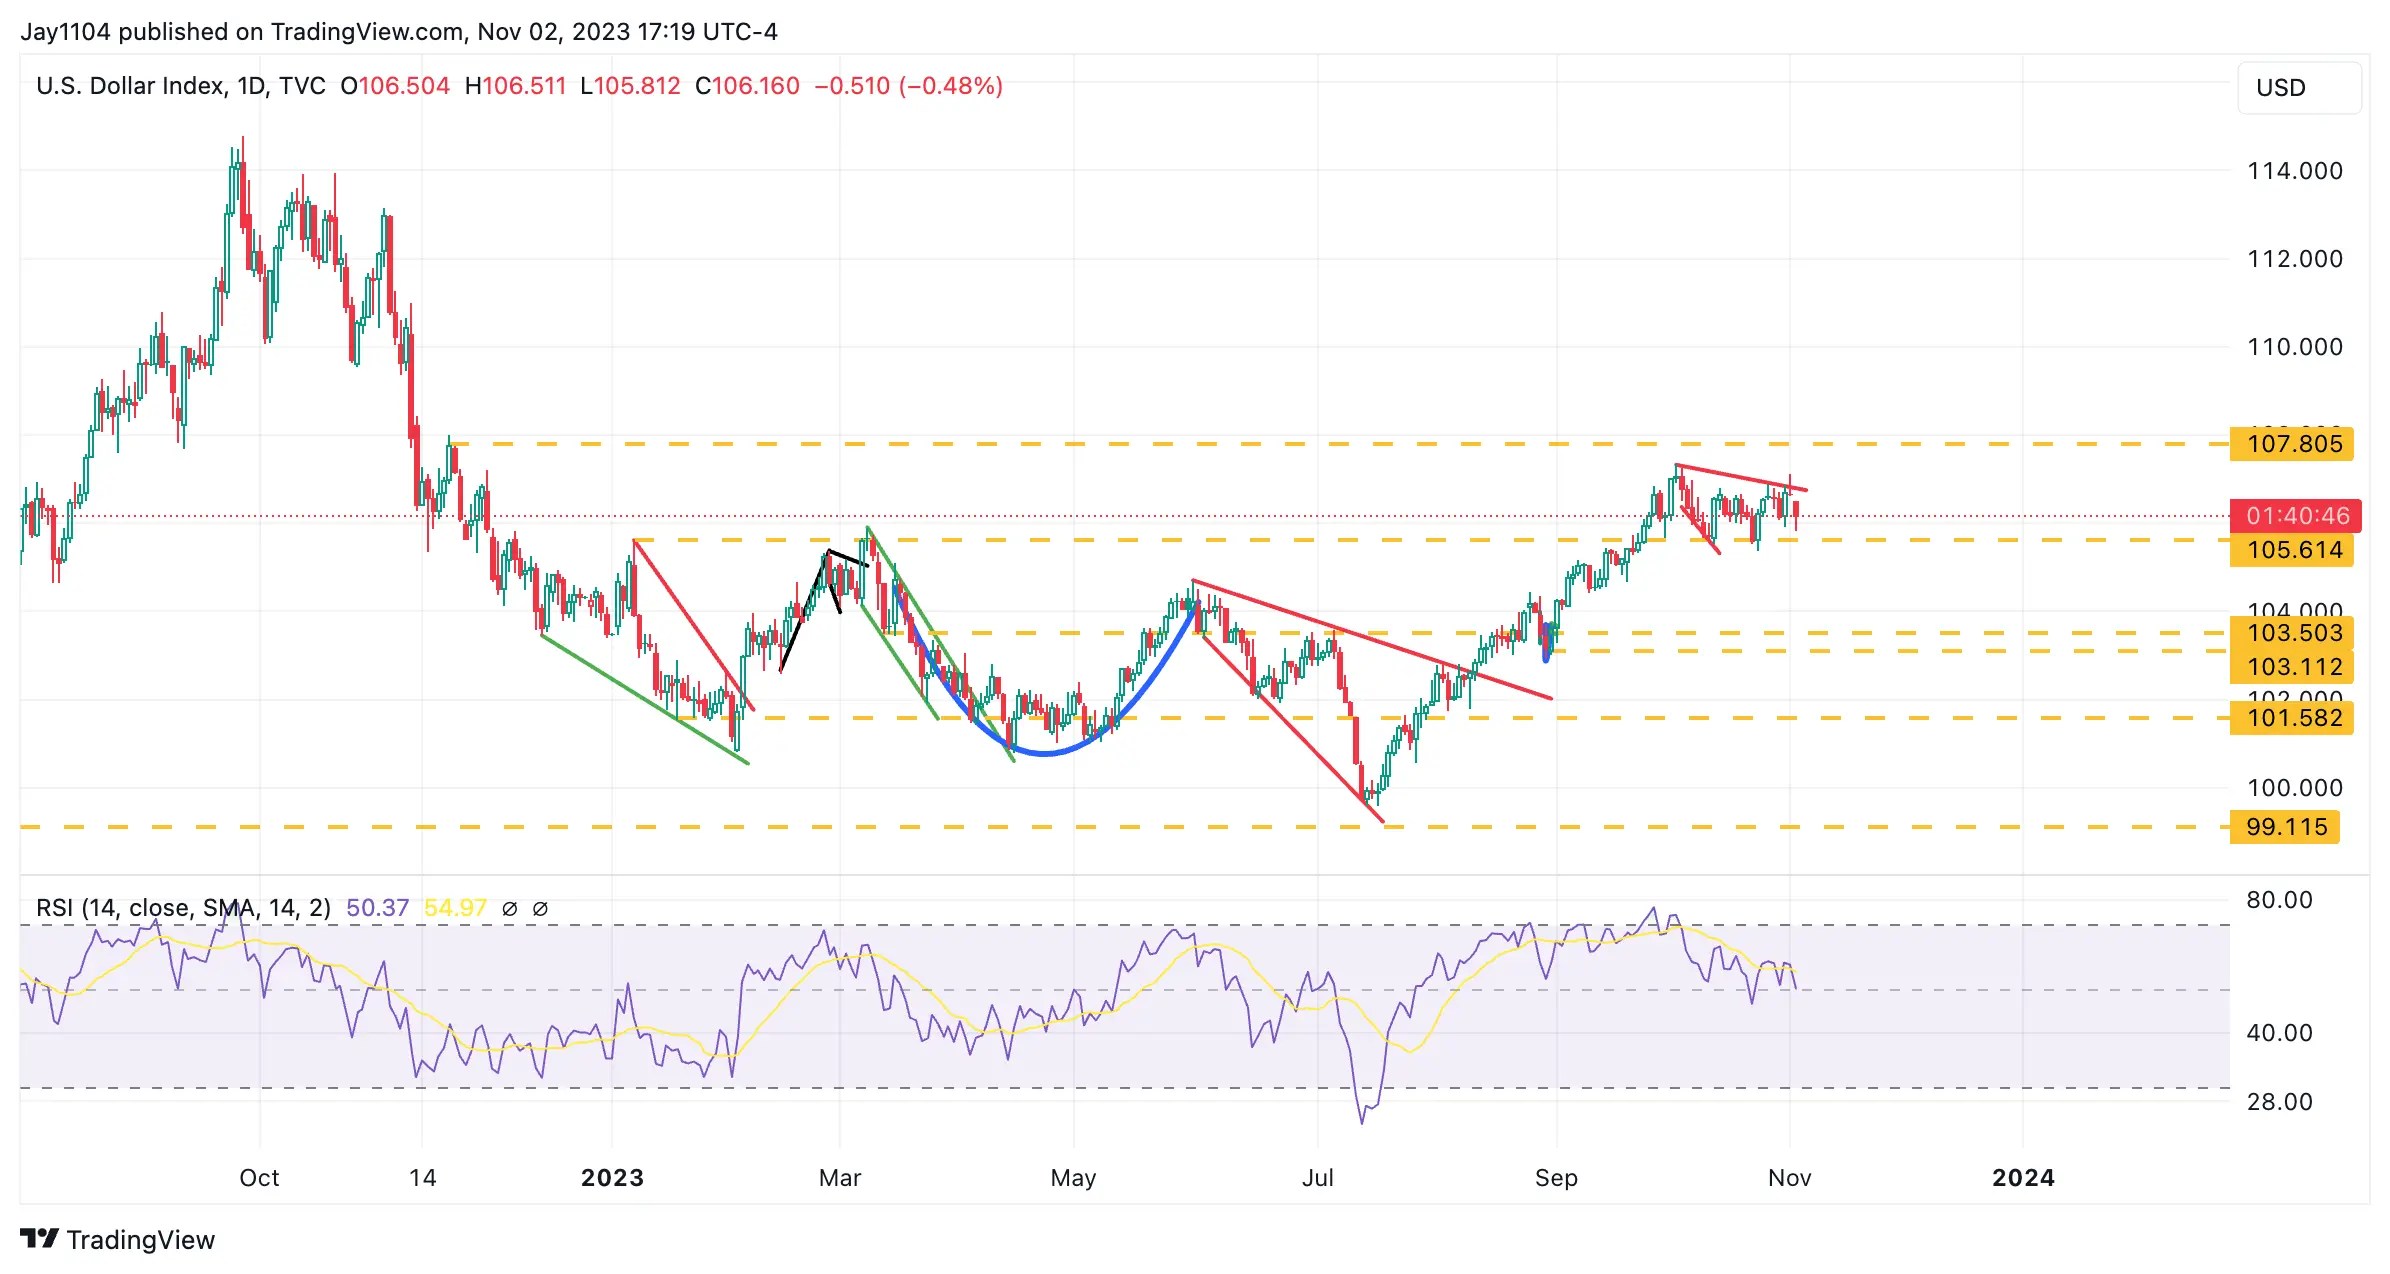Click the change value −0.510 (−0.48%)
Screen dimensions: 2390x1274
[908, 86]
